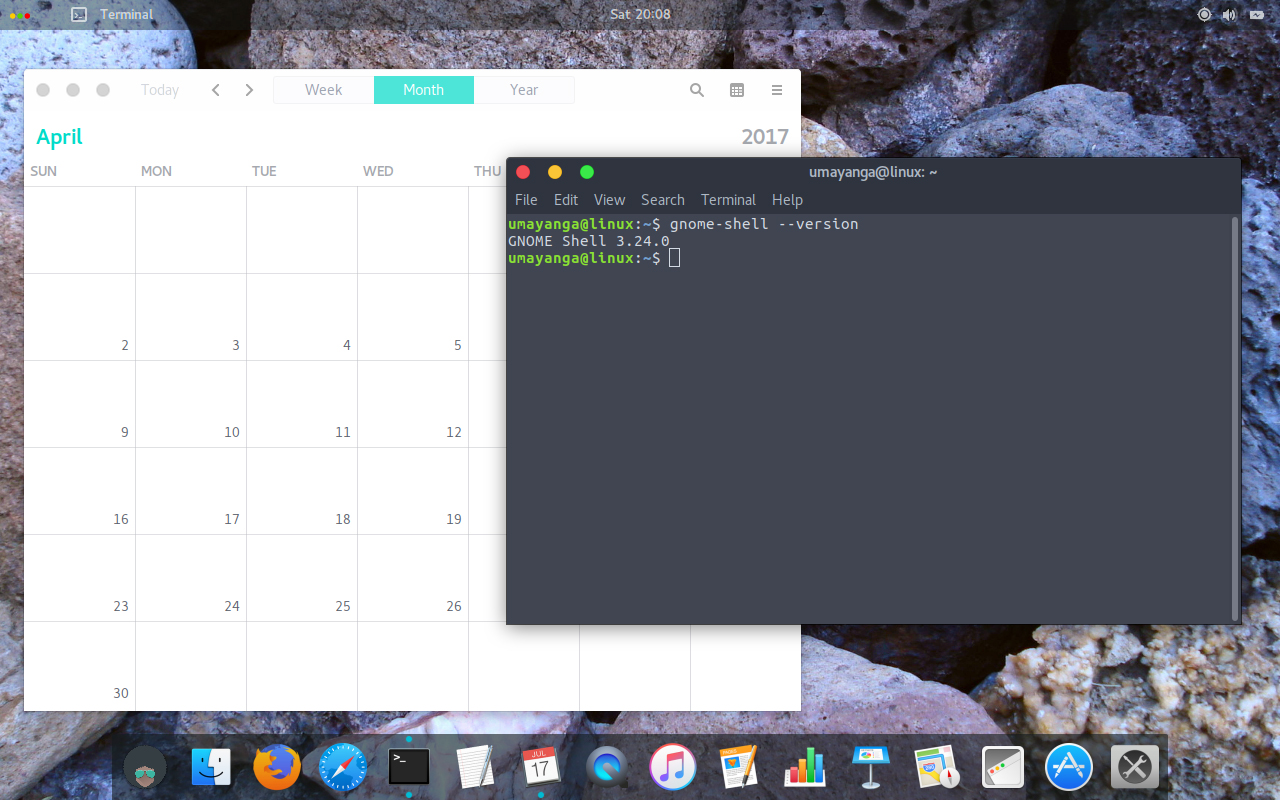Click the Terminal title 'umayanga@linux: ~'
Image resolution: width=1280 pixels, height=800 pixels.
pyautogui.click(x=873, y=172)
